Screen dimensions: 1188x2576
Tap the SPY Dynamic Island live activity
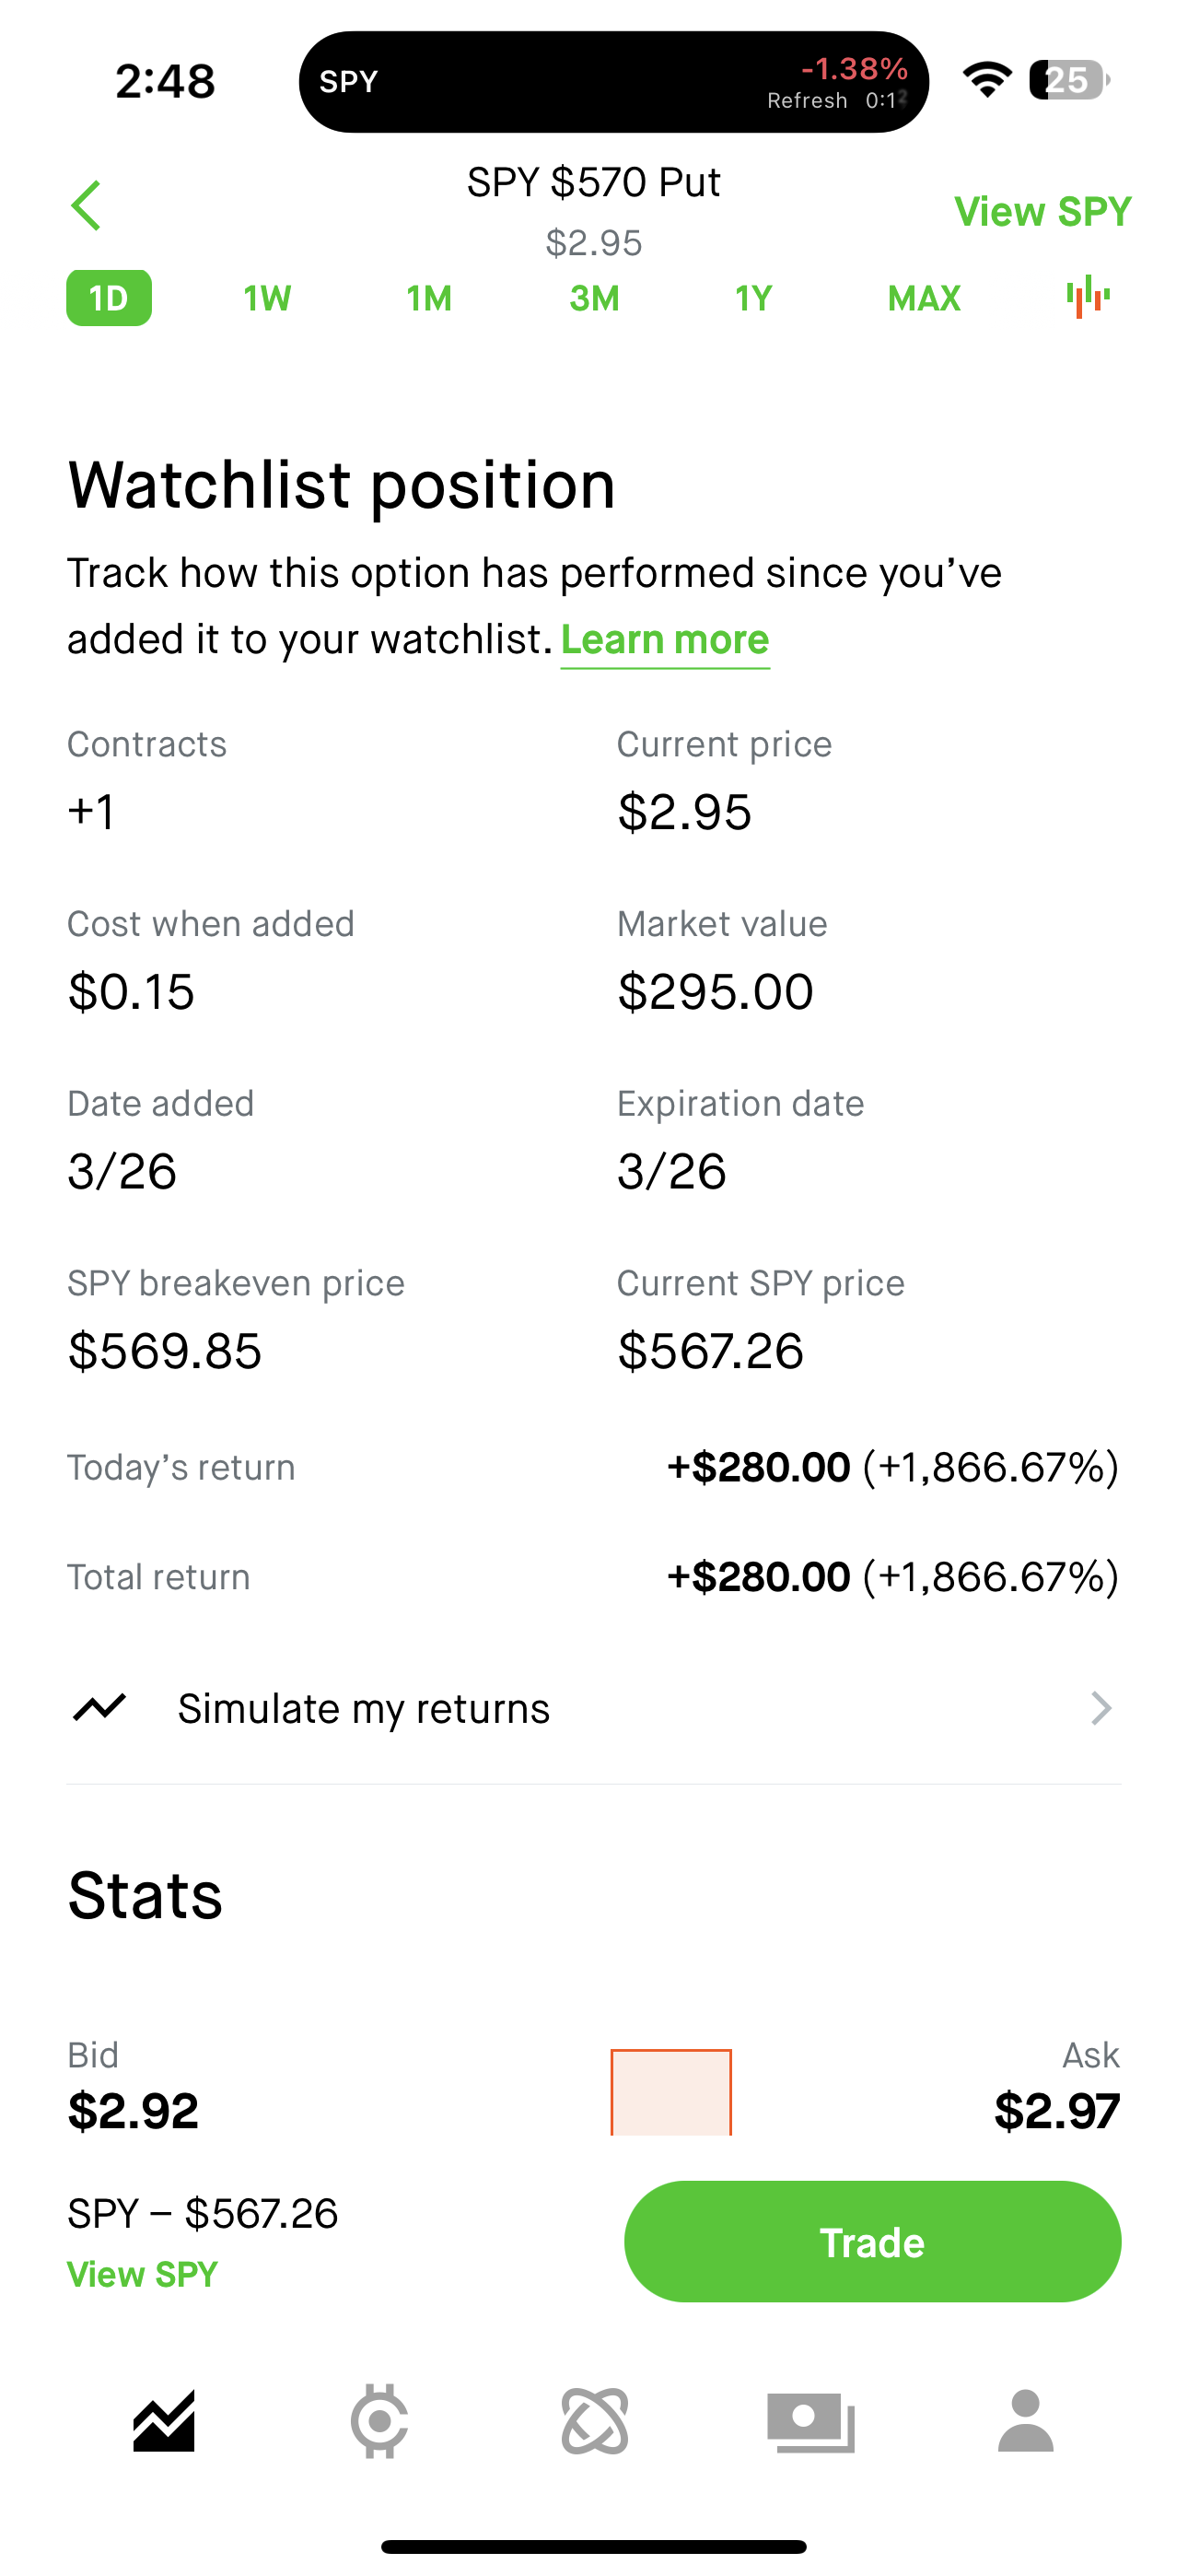click(x=613, y=82)
